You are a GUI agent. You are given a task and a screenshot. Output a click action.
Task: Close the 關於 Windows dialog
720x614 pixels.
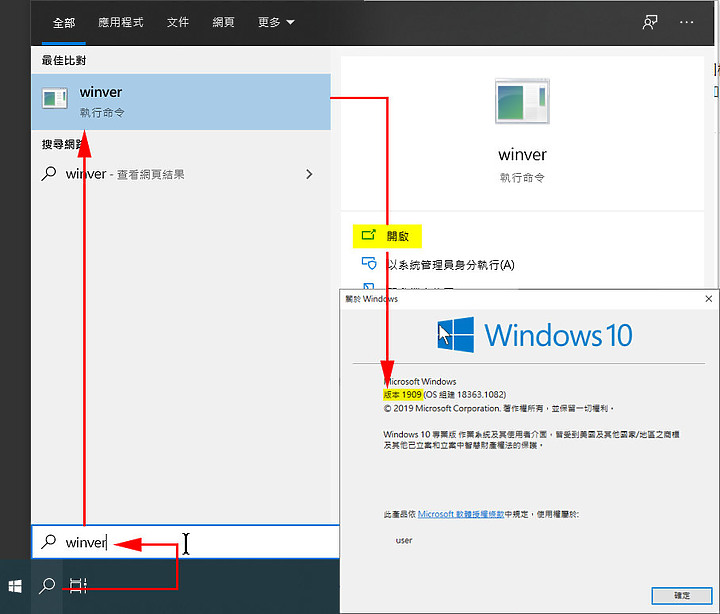click(x=709, y=299)
